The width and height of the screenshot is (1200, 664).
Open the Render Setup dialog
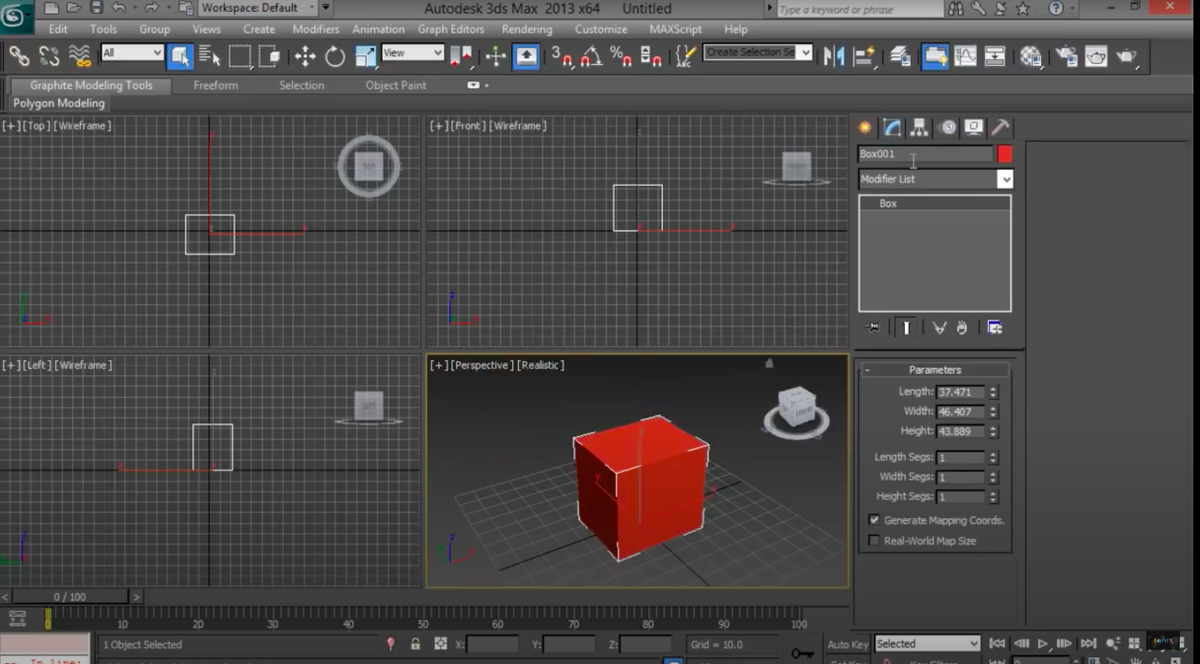(x=1066, y=56)
